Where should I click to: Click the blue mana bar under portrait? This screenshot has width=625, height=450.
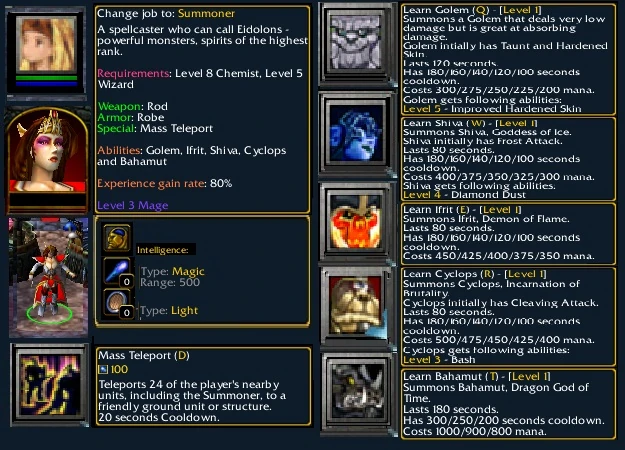(47, 84)
